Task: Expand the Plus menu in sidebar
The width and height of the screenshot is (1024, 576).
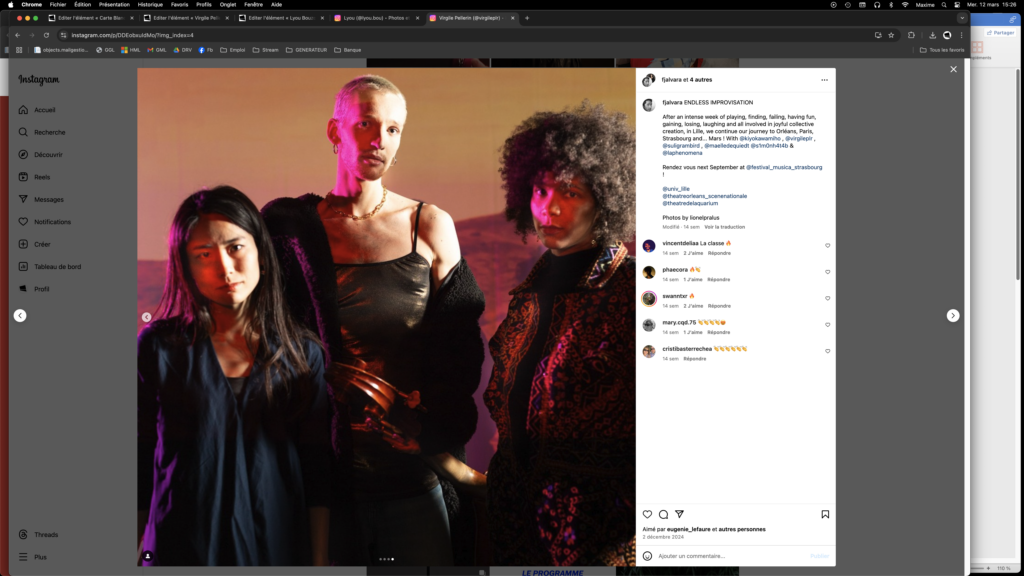Action: [x=40, y=557]
